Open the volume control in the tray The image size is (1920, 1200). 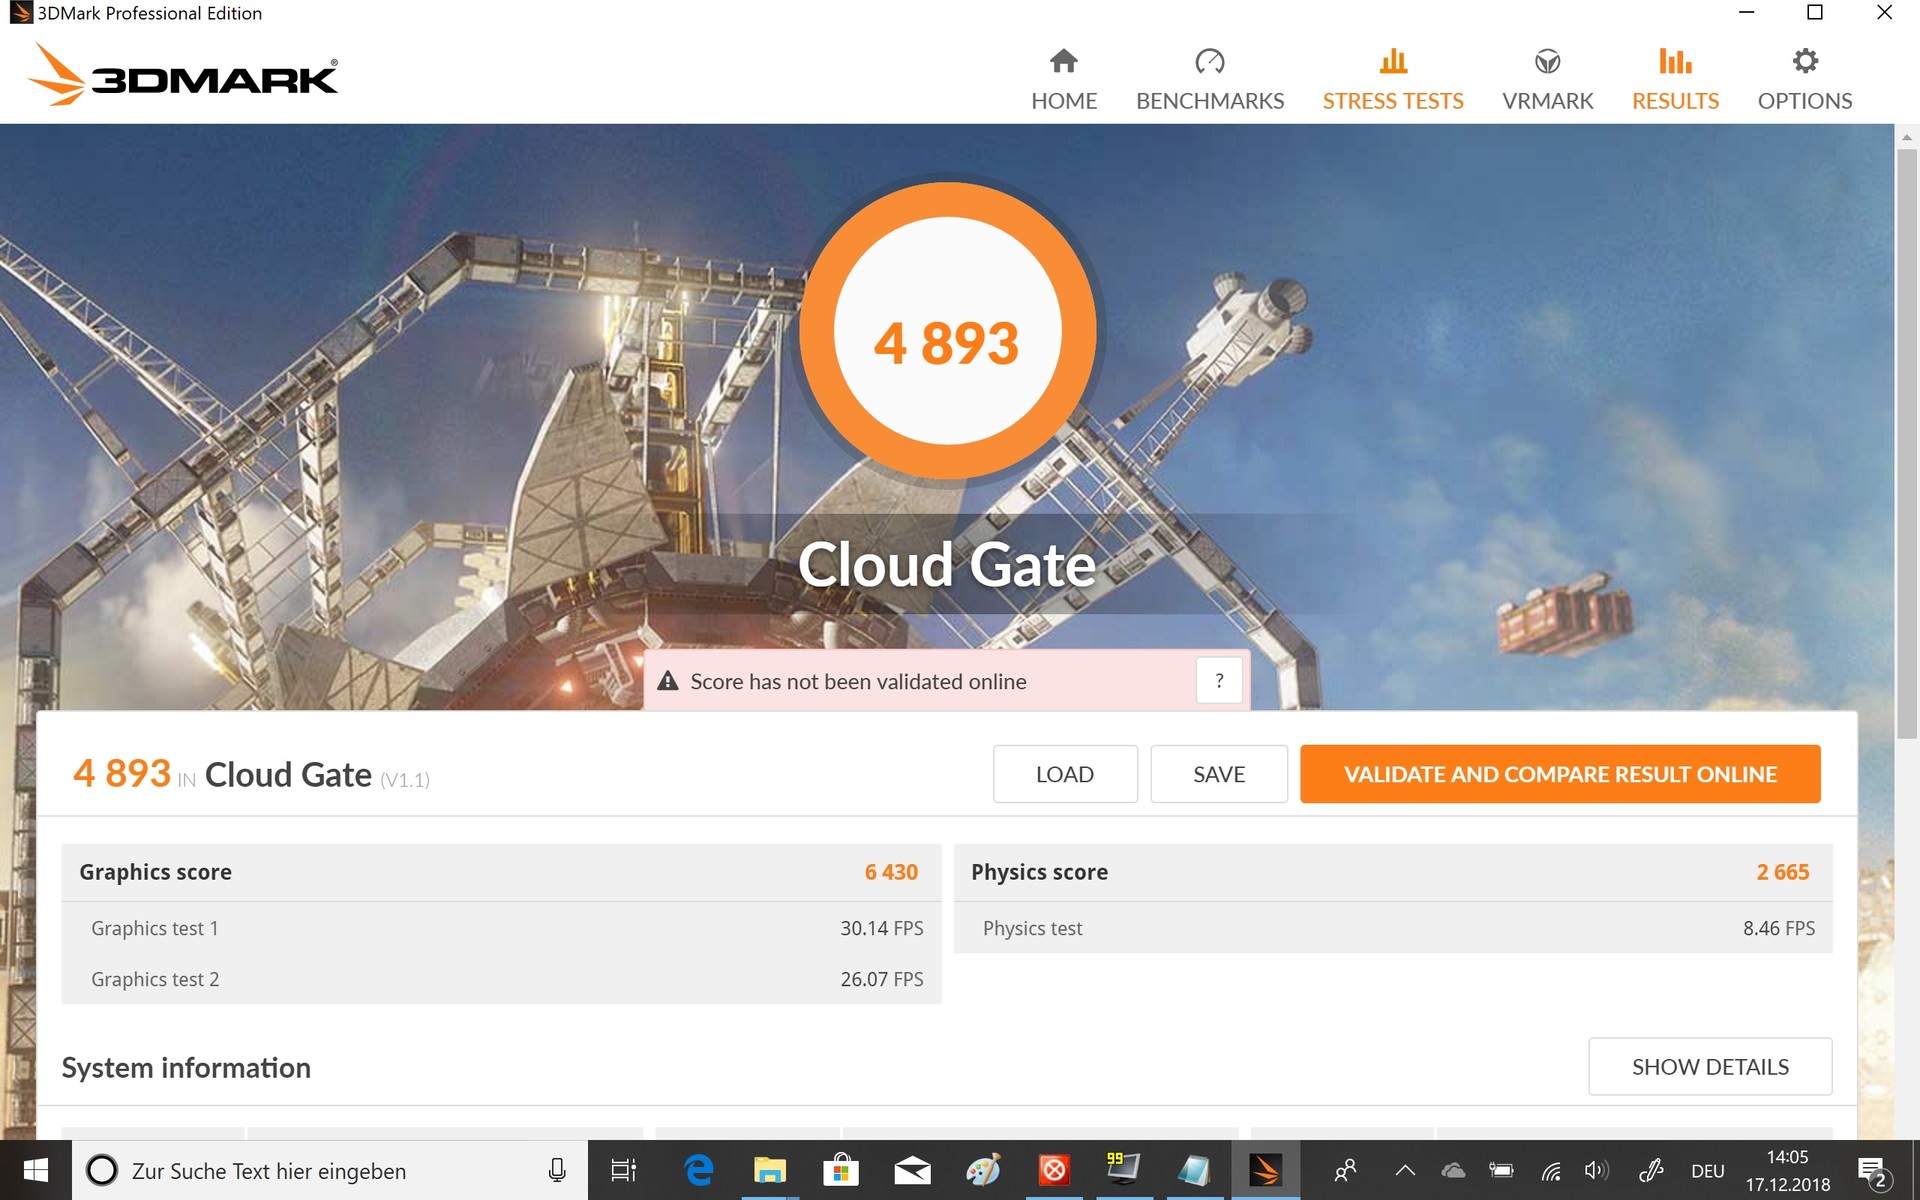[1596, 1170]
